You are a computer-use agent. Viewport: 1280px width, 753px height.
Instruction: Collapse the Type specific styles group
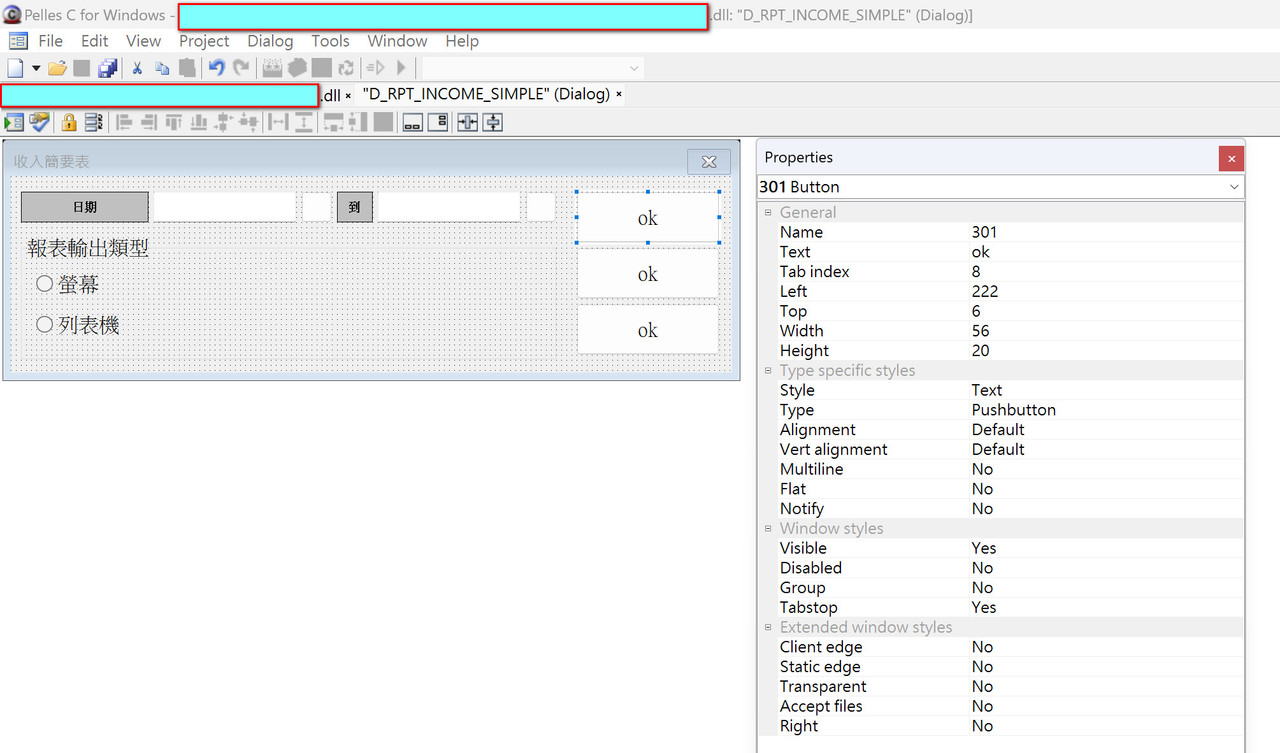768,370
